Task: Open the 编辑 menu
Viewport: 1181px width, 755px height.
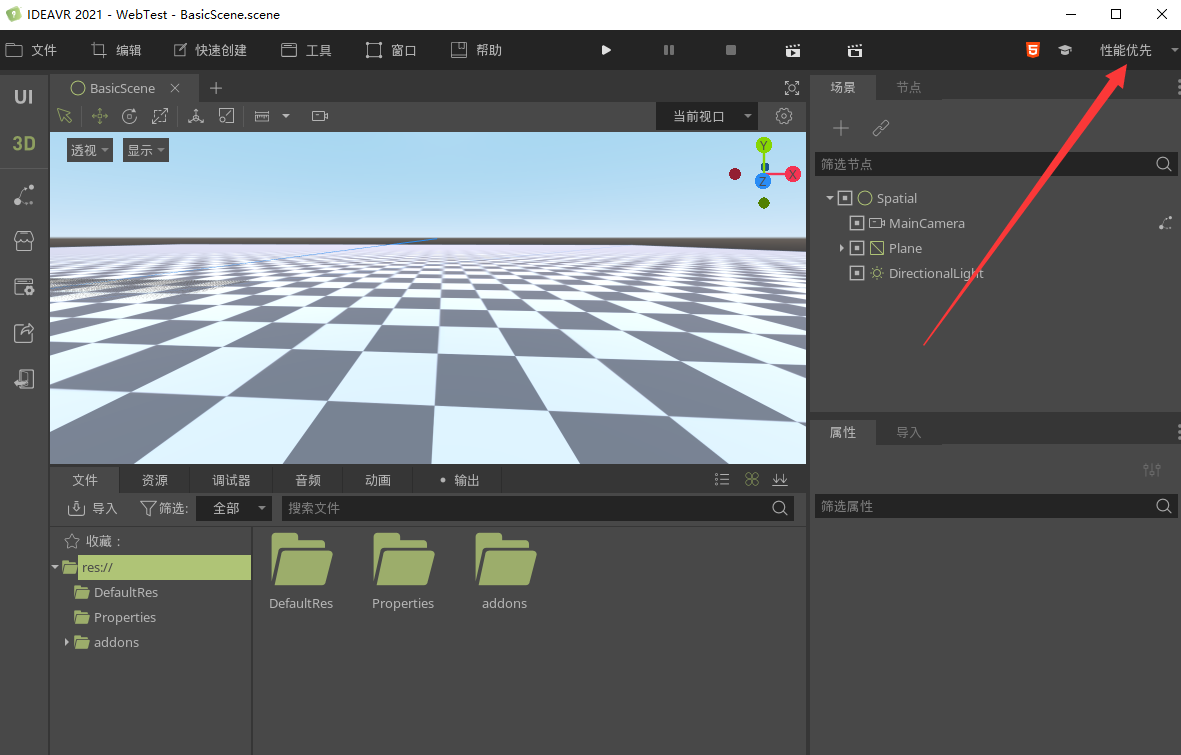Action: [116, 50]
